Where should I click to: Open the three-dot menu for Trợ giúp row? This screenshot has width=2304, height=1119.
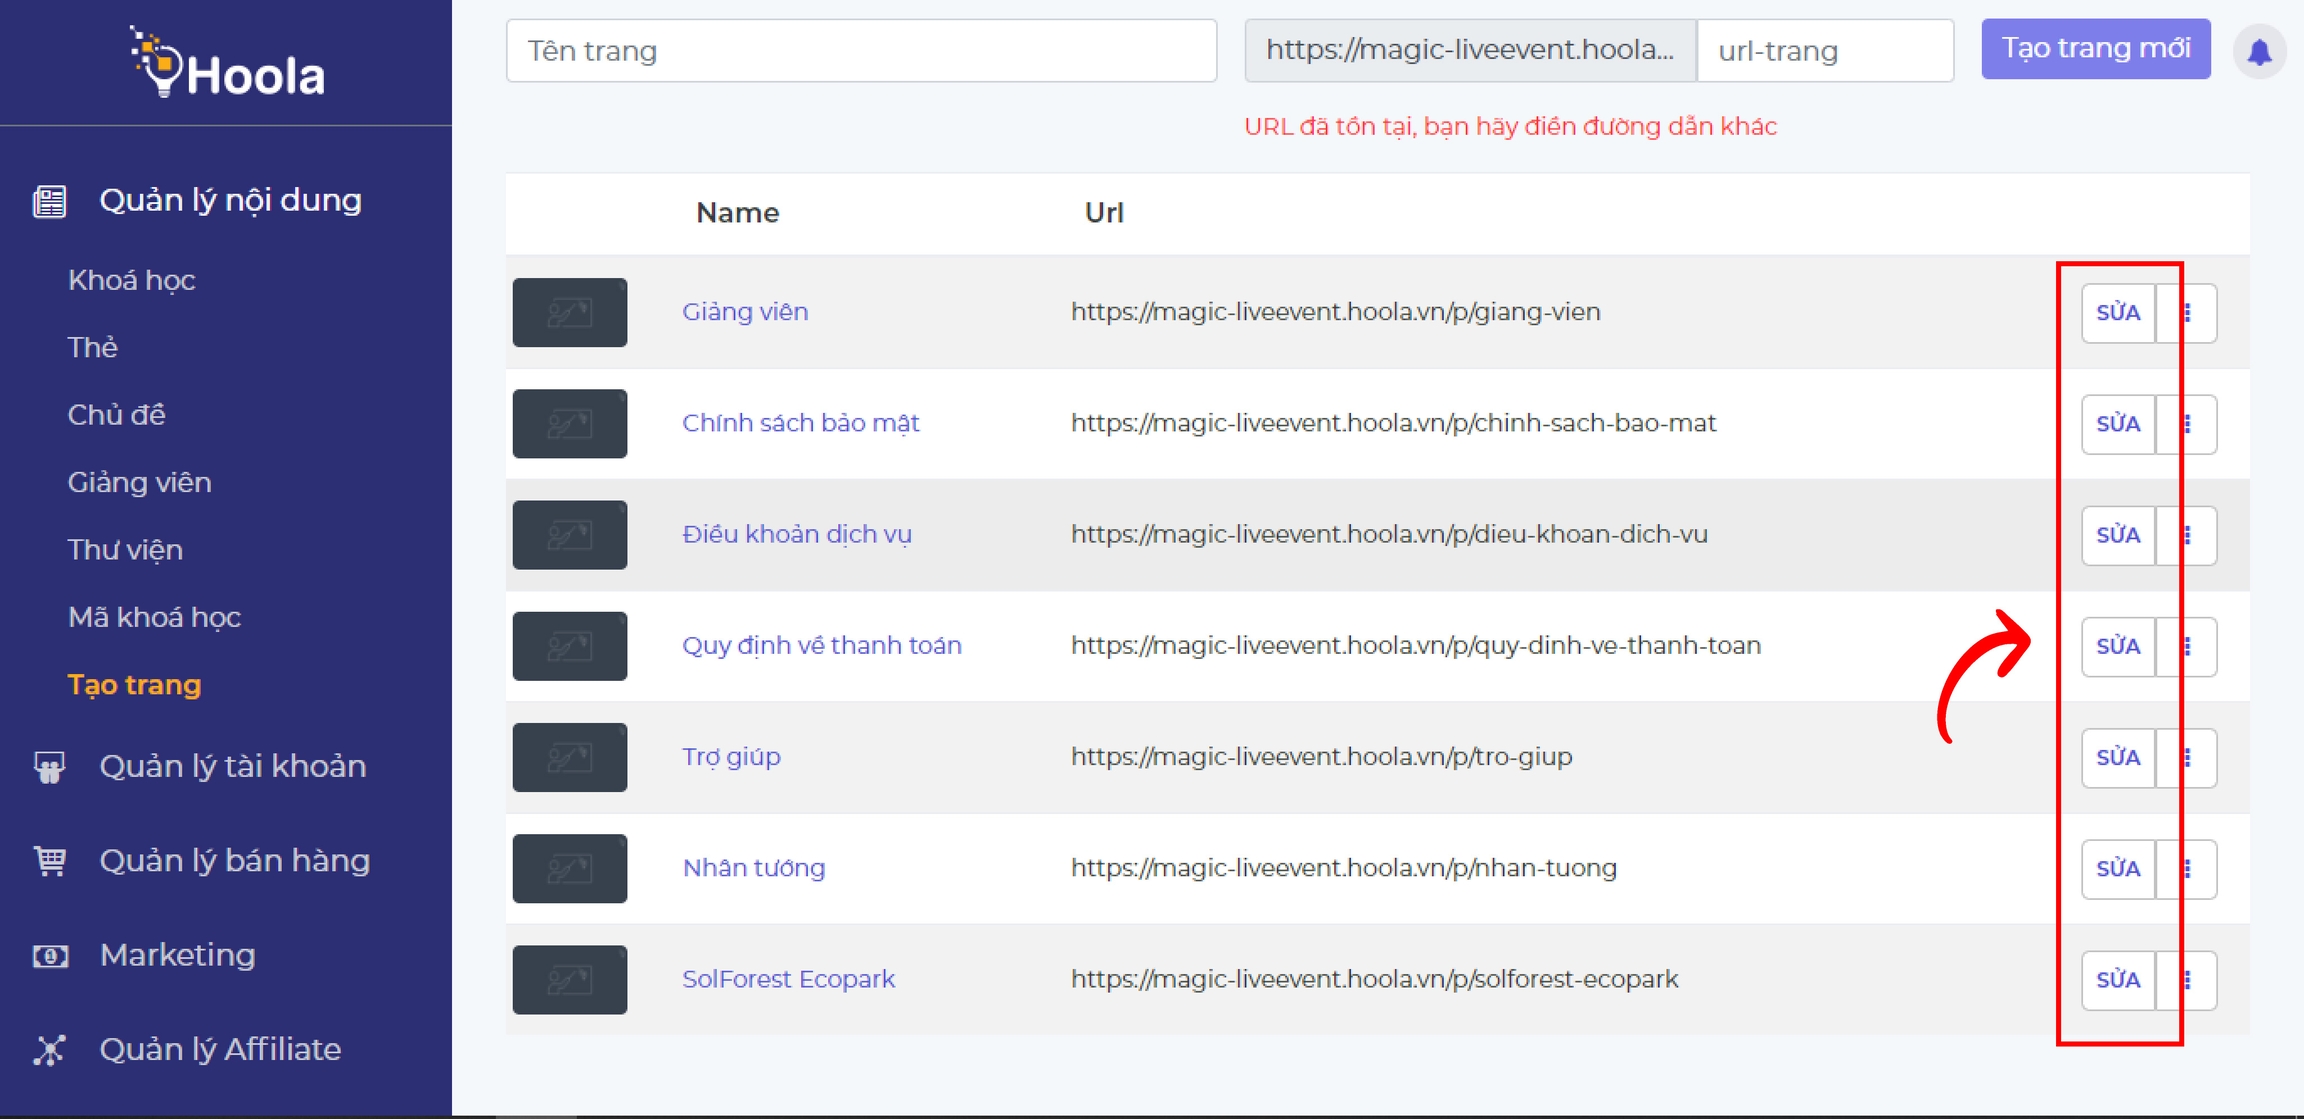tap(2187, 758)
